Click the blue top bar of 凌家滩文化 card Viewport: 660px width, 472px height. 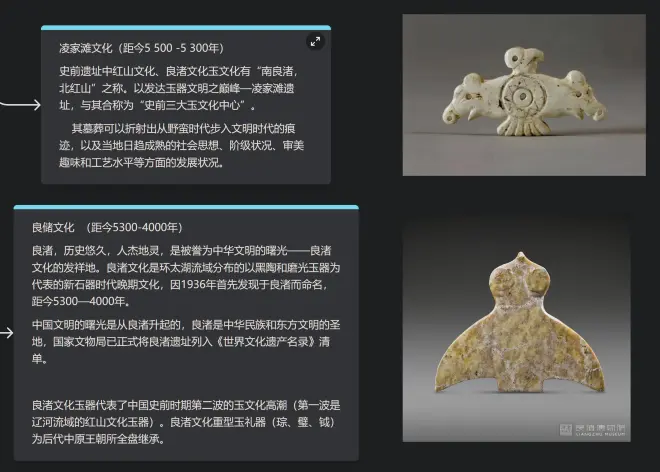(x=186, y=28)
